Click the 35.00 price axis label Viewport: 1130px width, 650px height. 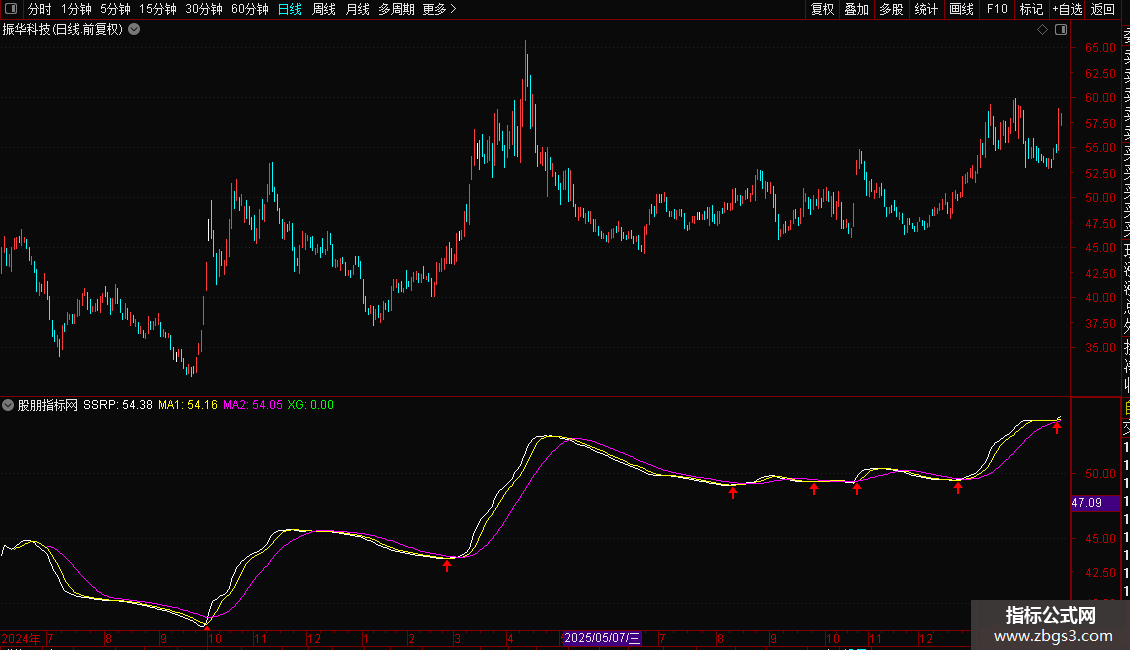pyautogui.click(x=1100, y=347)
